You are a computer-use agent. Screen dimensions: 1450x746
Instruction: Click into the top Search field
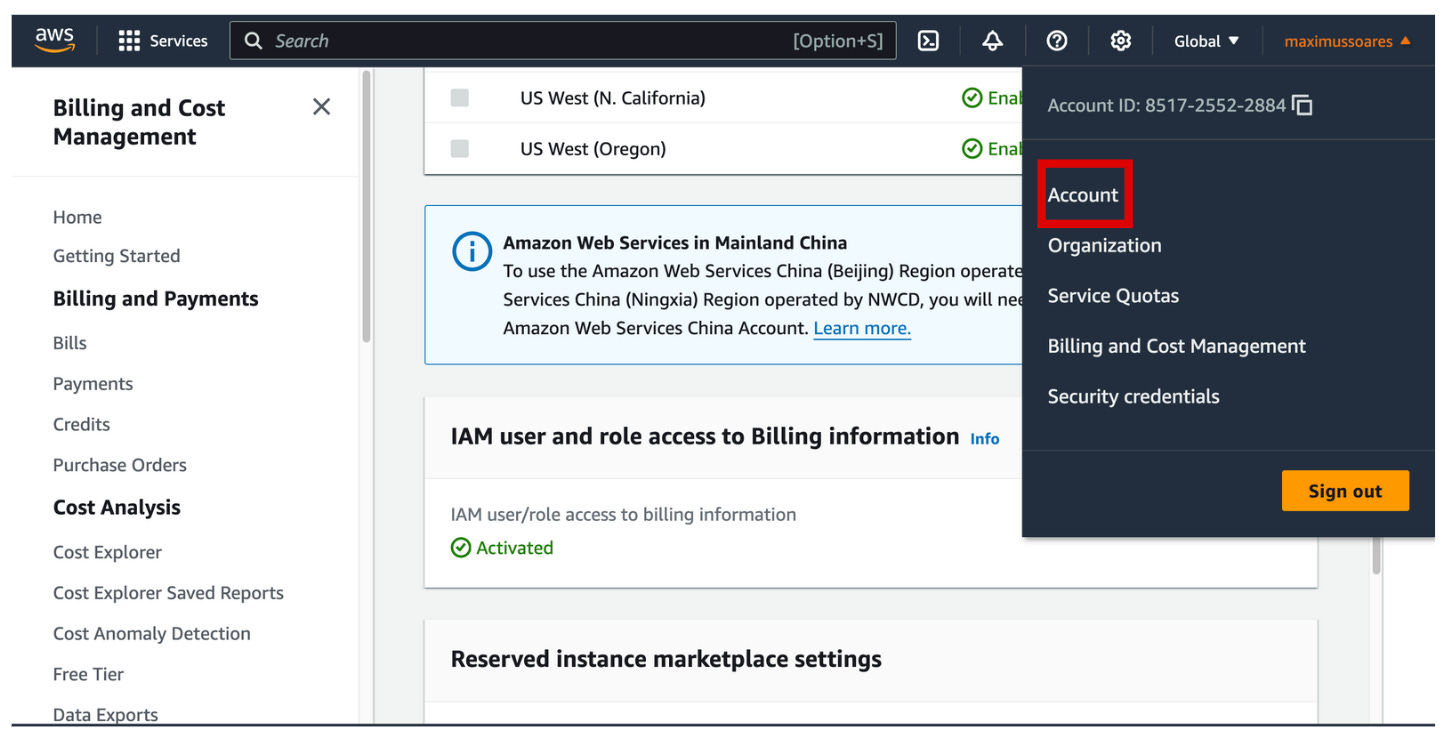pyautogui.click(x=563, y=41)
